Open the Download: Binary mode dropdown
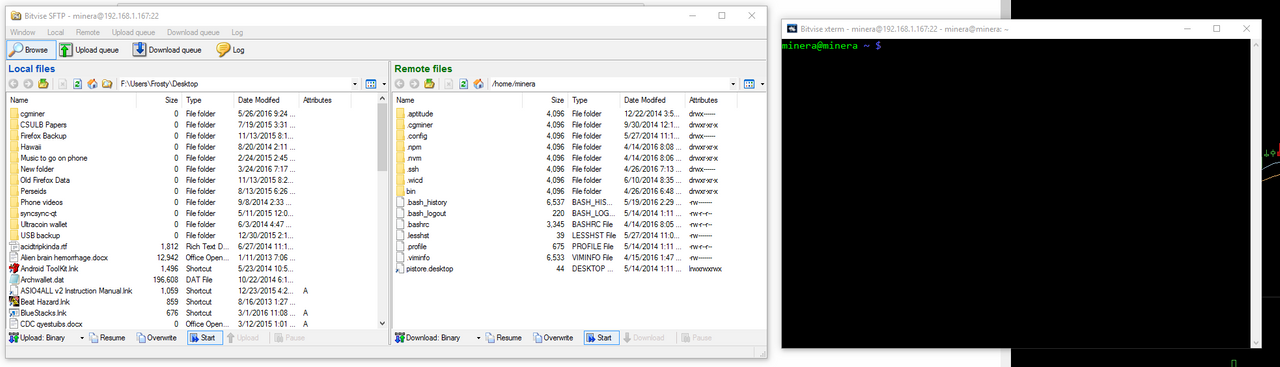The width and height of the screenshot is (1280, 367). coord(437,338)
